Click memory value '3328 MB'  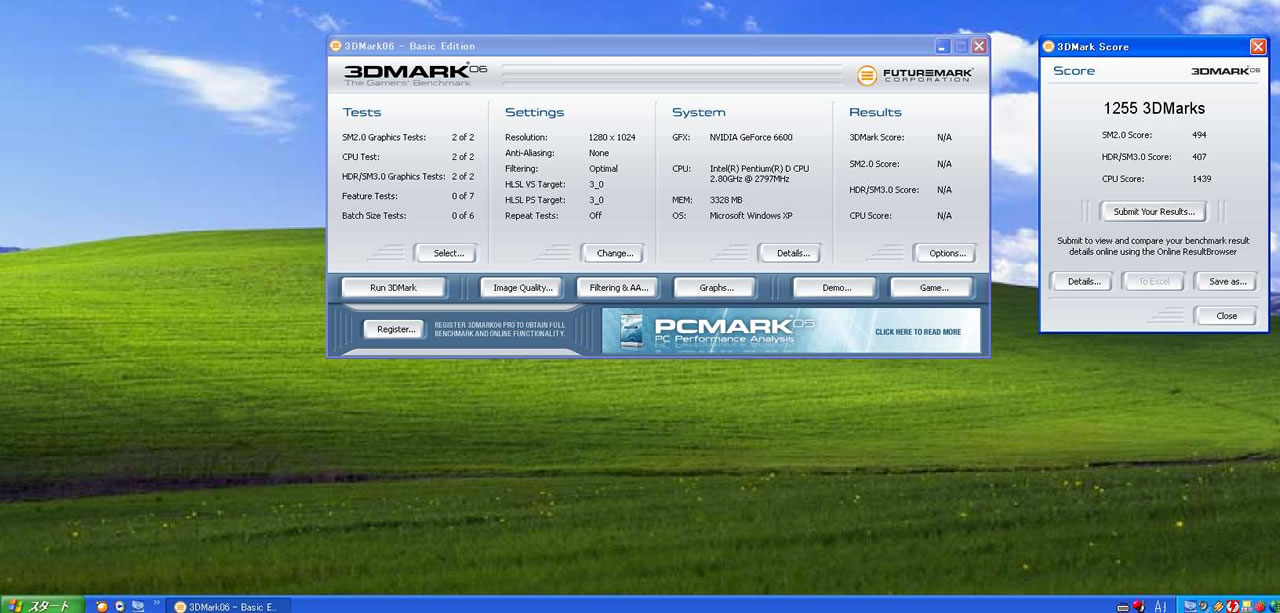pyautogui.click(x=726, y=200)
